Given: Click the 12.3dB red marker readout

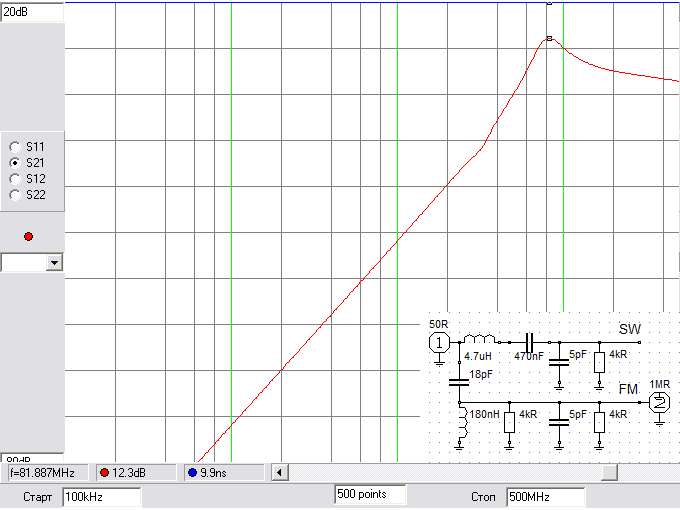Looking at the screenshot, I should point(135,472).
